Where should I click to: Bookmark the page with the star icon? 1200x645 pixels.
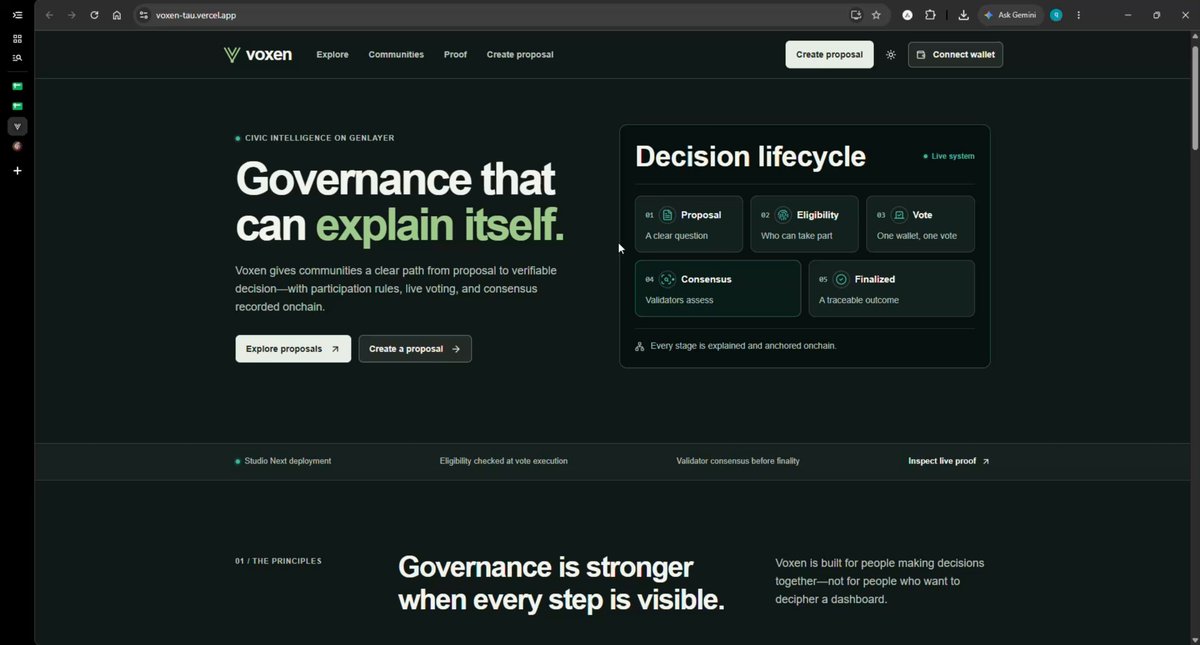[876, 15]
